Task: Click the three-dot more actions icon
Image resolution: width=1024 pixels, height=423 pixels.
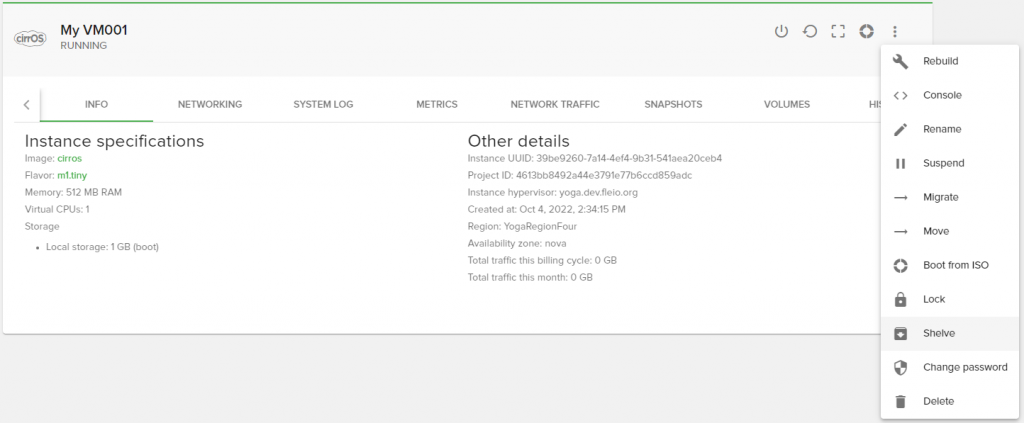Action: click(895, 31)
